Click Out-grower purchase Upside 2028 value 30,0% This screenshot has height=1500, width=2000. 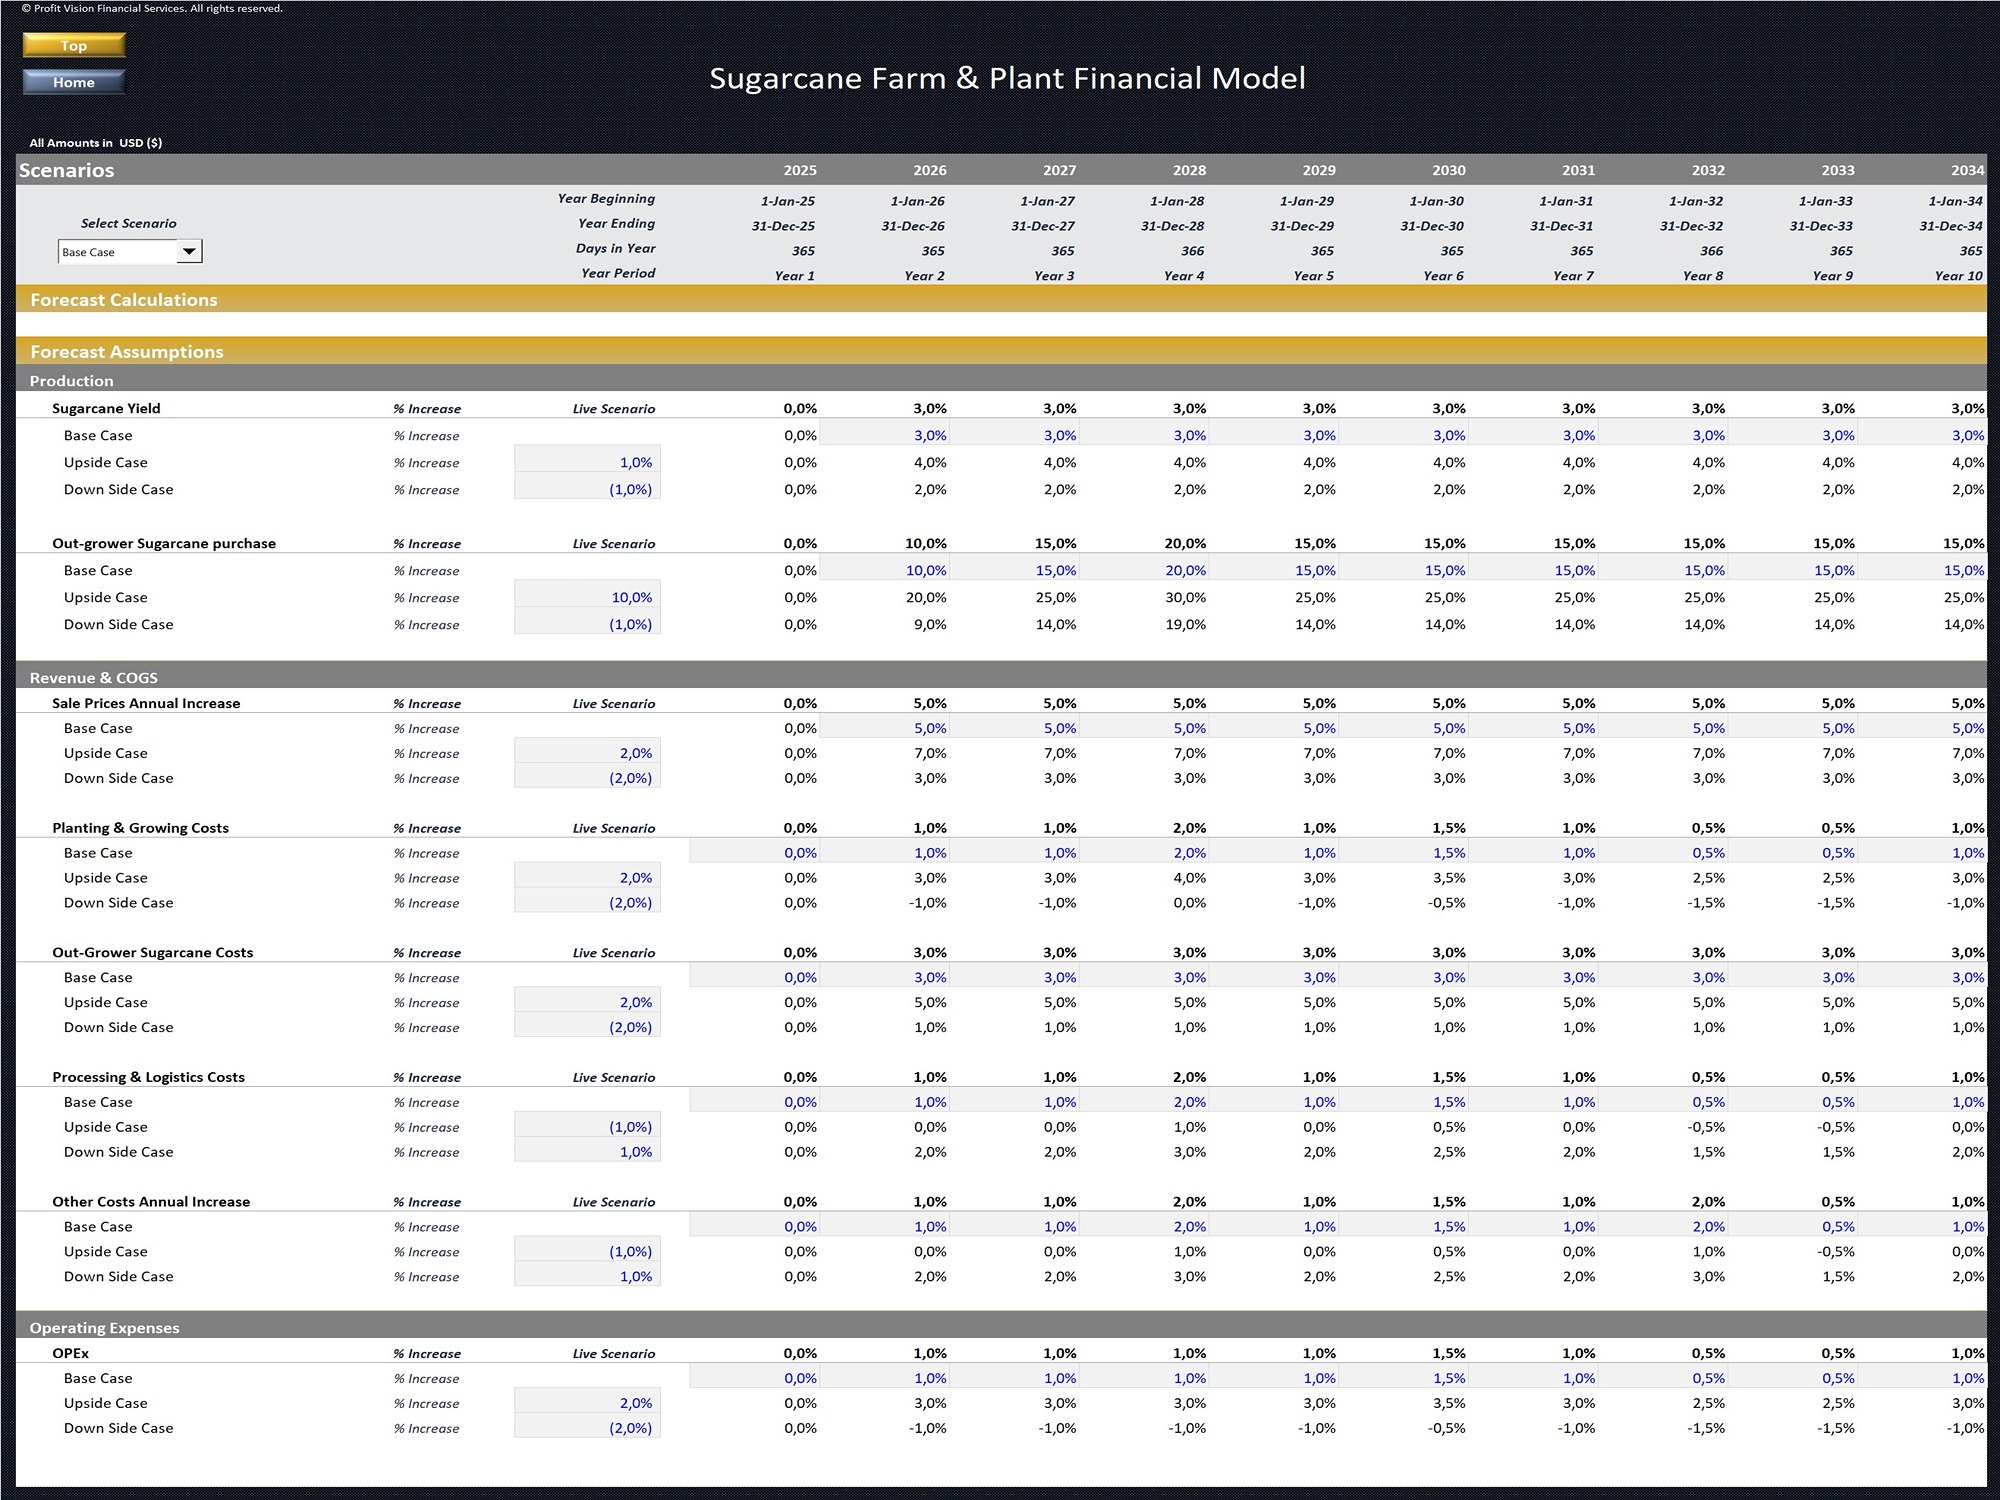pos(1185,598)
